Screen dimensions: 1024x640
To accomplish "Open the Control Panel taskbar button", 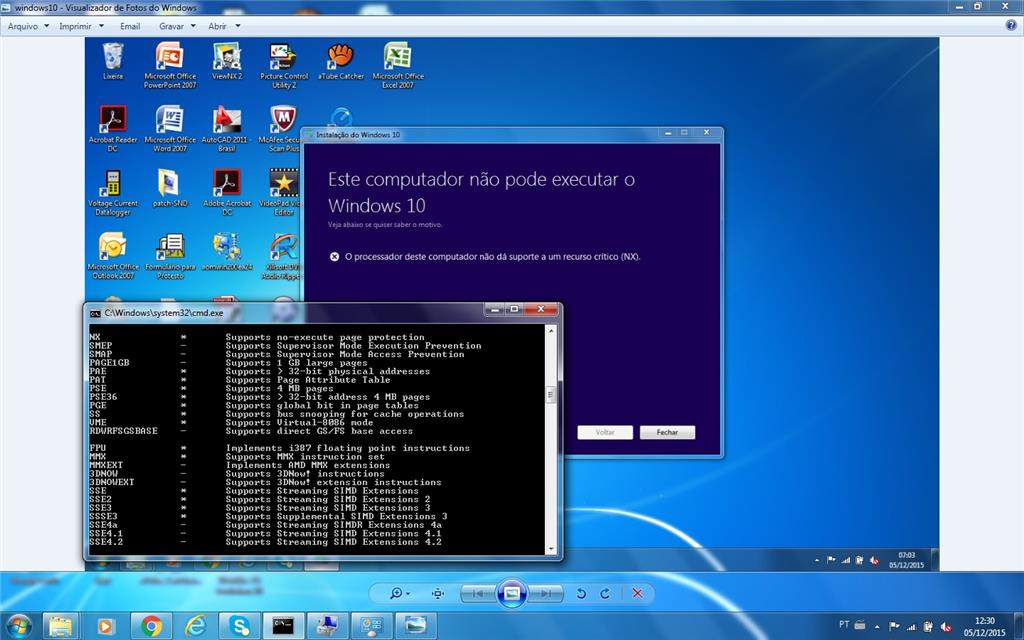I will 372,626.
